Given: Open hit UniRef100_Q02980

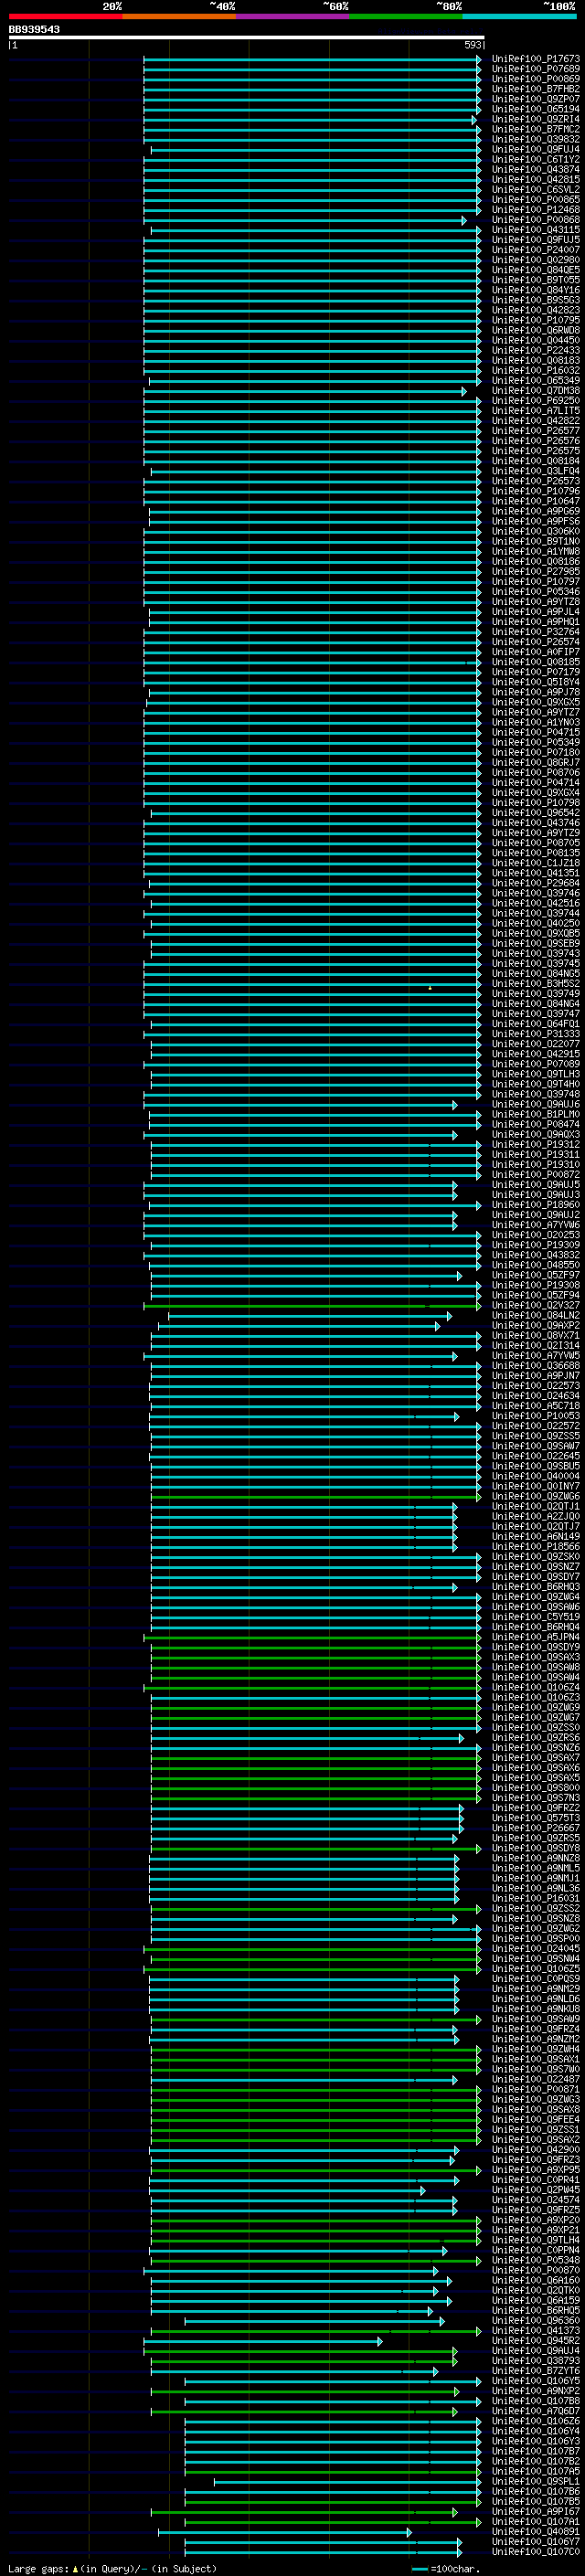Looking at the screenshot, I should tap(536, 260).
